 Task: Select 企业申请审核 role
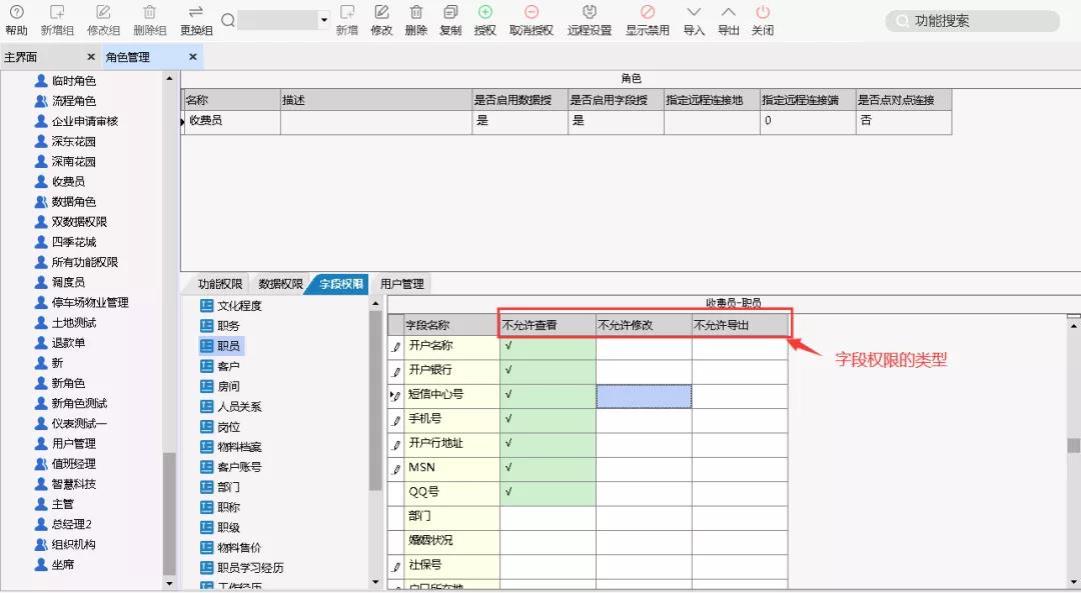pyautogui.click(x=85, y=121)
